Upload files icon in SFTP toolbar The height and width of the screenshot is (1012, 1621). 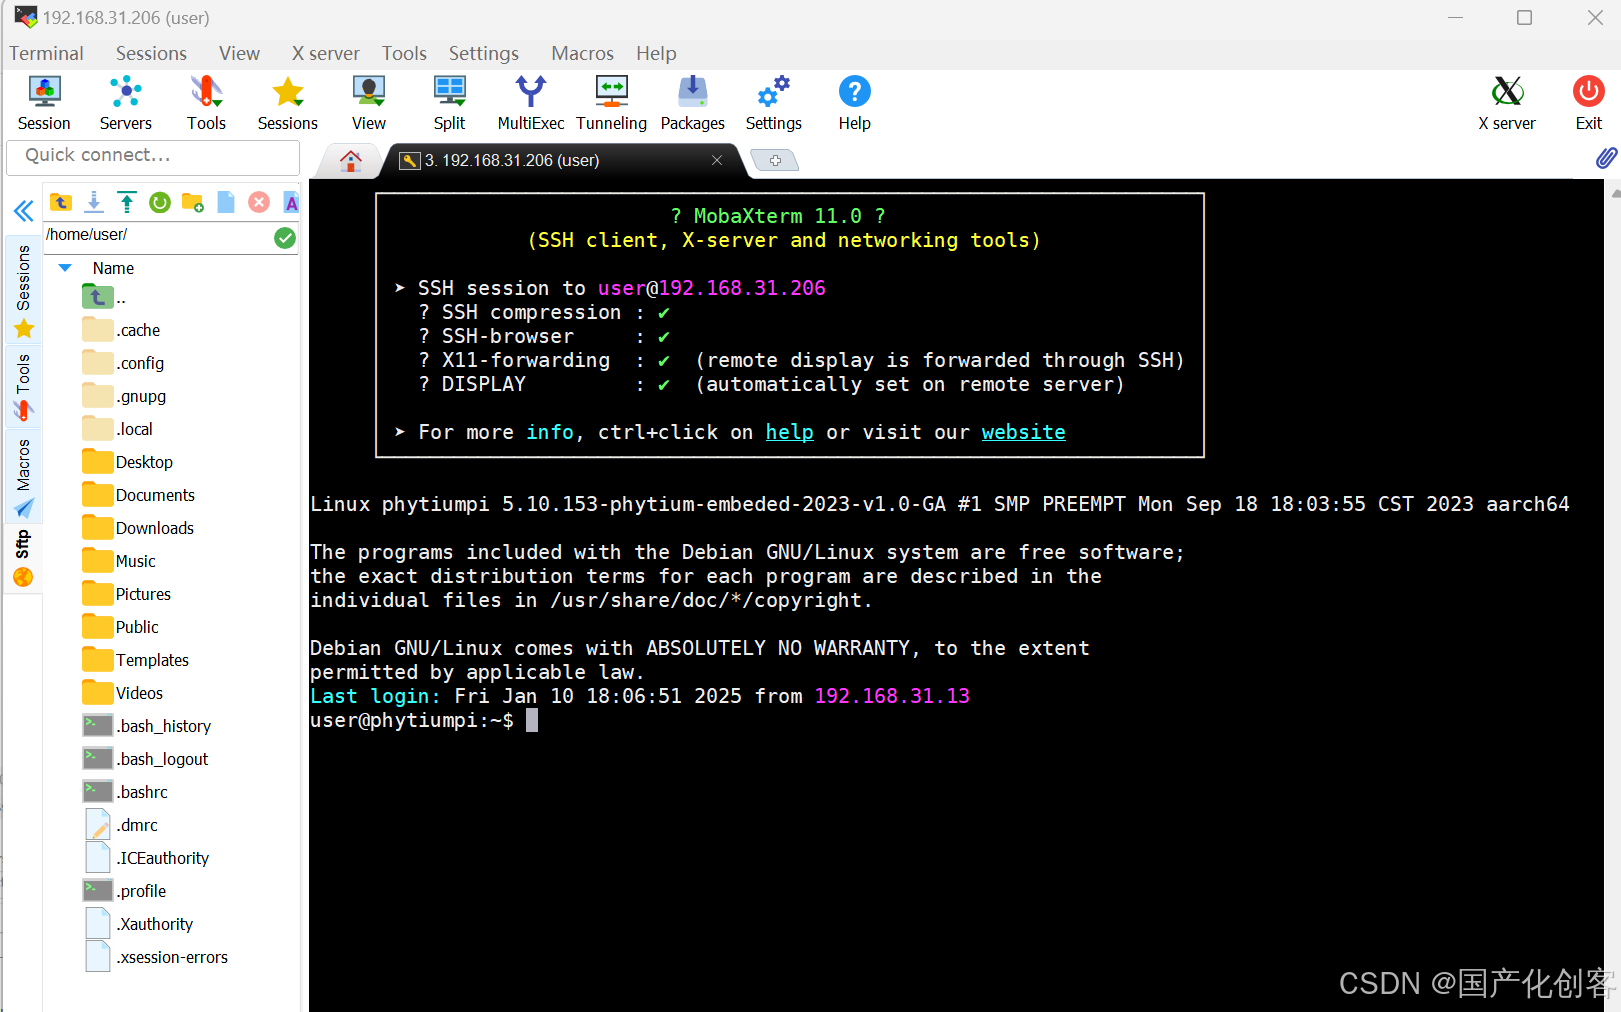(127, 203)
